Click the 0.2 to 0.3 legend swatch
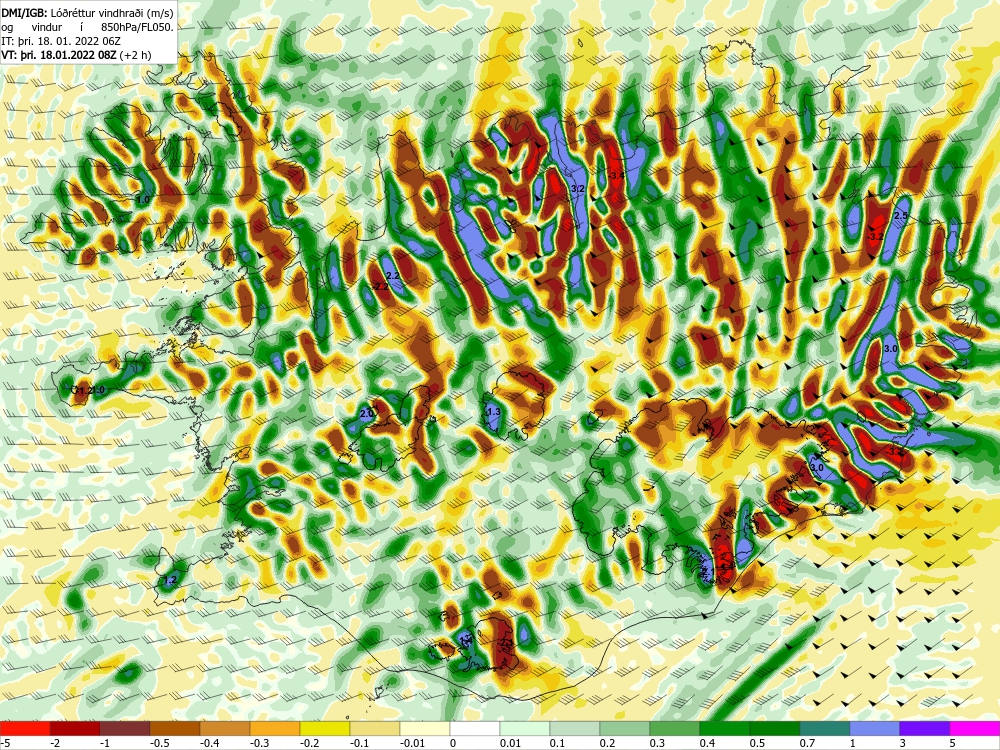 click(625, 729)
